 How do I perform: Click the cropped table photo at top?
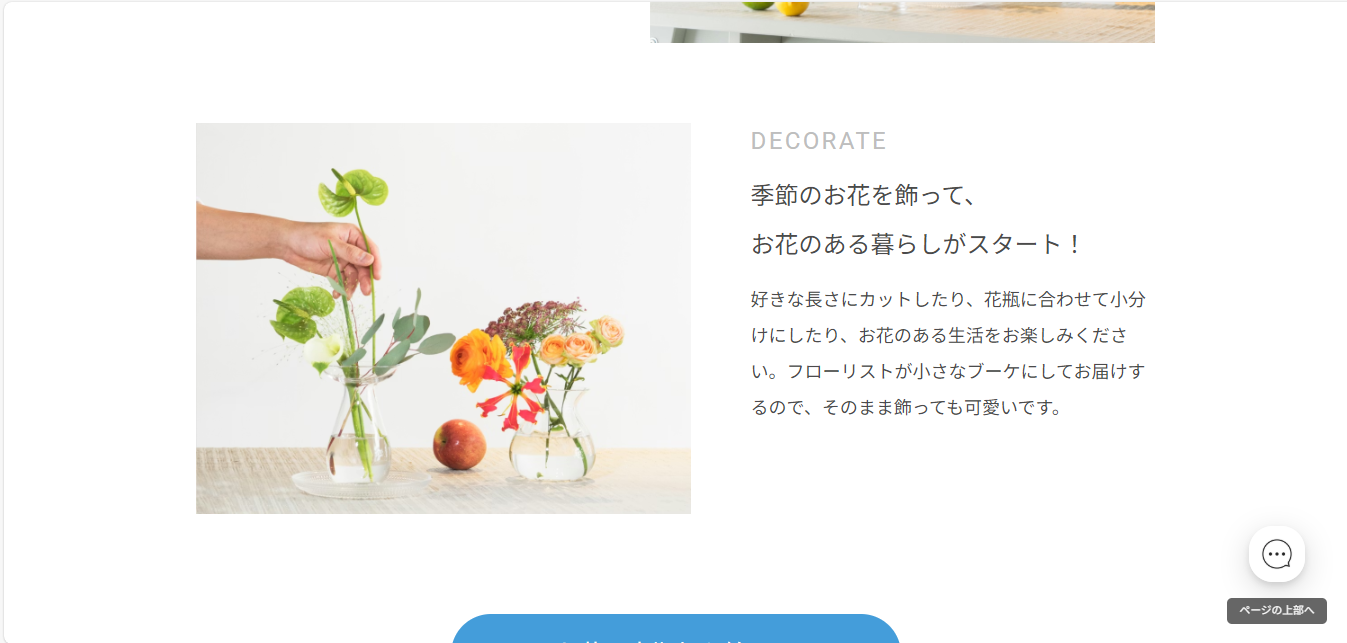coord(902,21)
